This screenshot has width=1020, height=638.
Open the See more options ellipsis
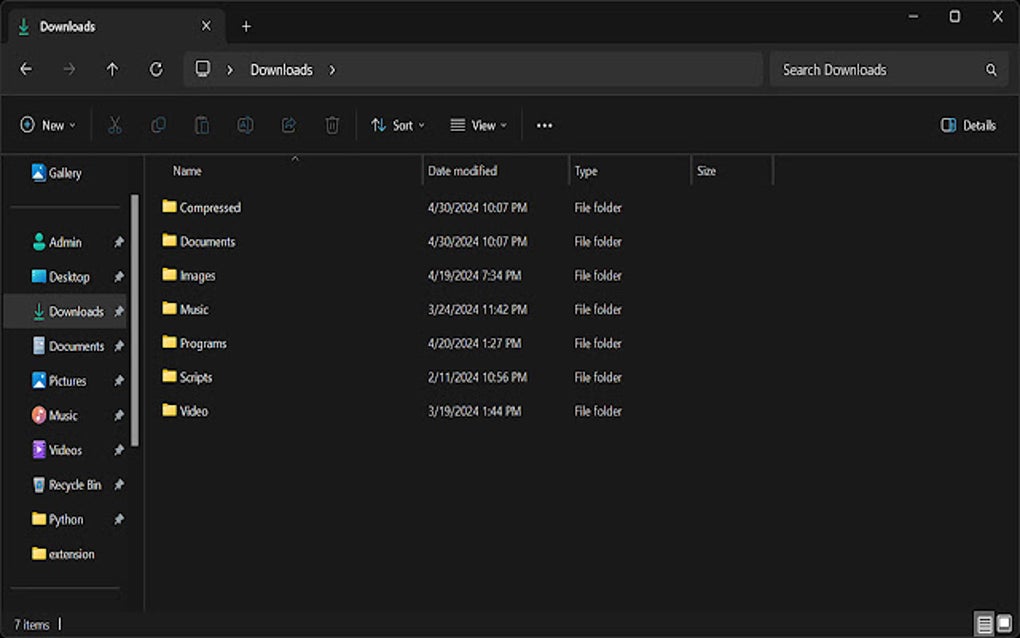544,124
